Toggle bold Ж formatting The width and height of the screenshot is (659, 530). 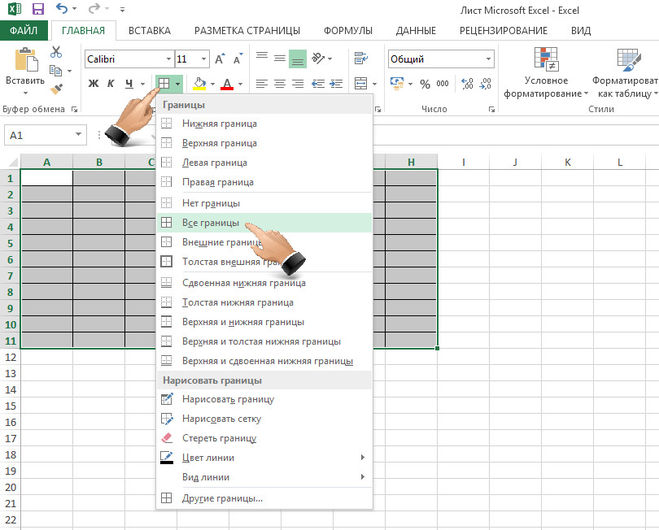[93, 84]
